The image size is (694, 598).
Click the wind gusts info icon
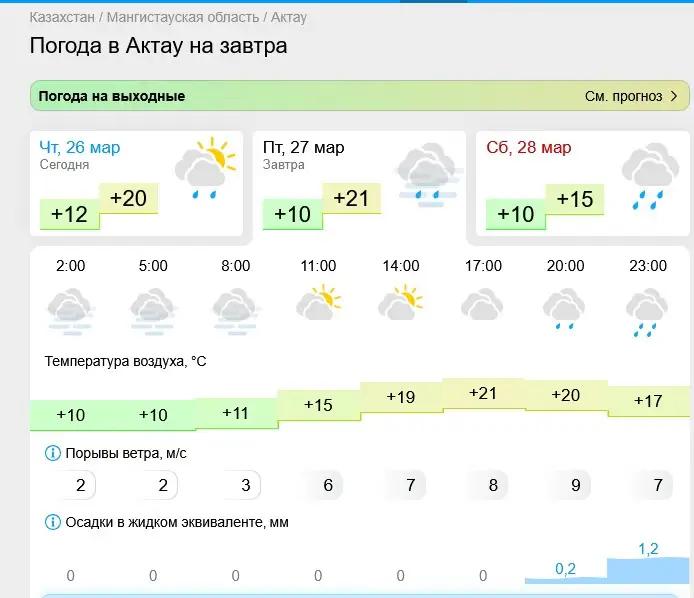pos(53,454)
